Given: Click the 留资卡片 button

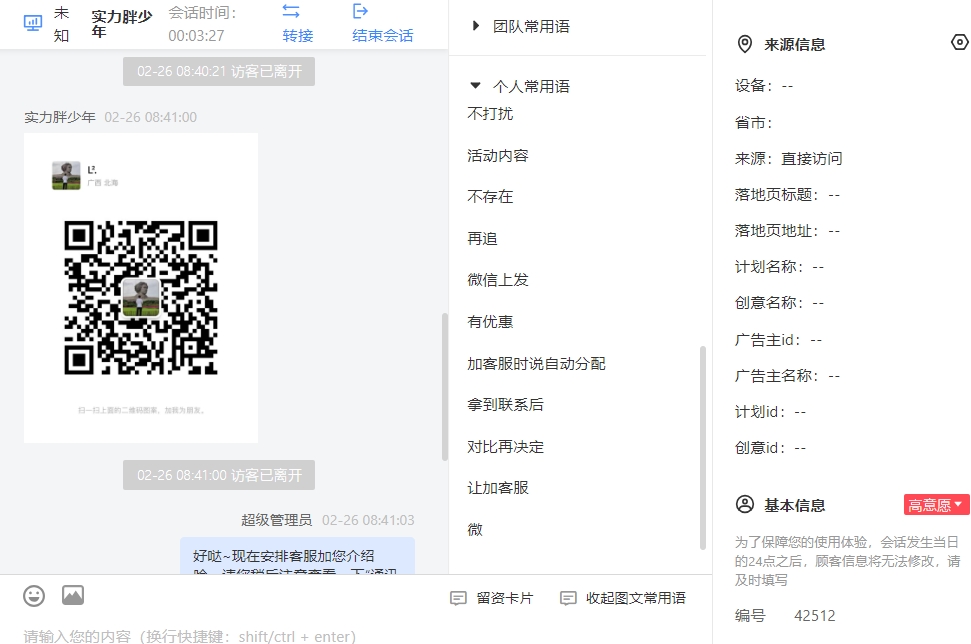Looking at the screenshot, I should tap(492, 598).
